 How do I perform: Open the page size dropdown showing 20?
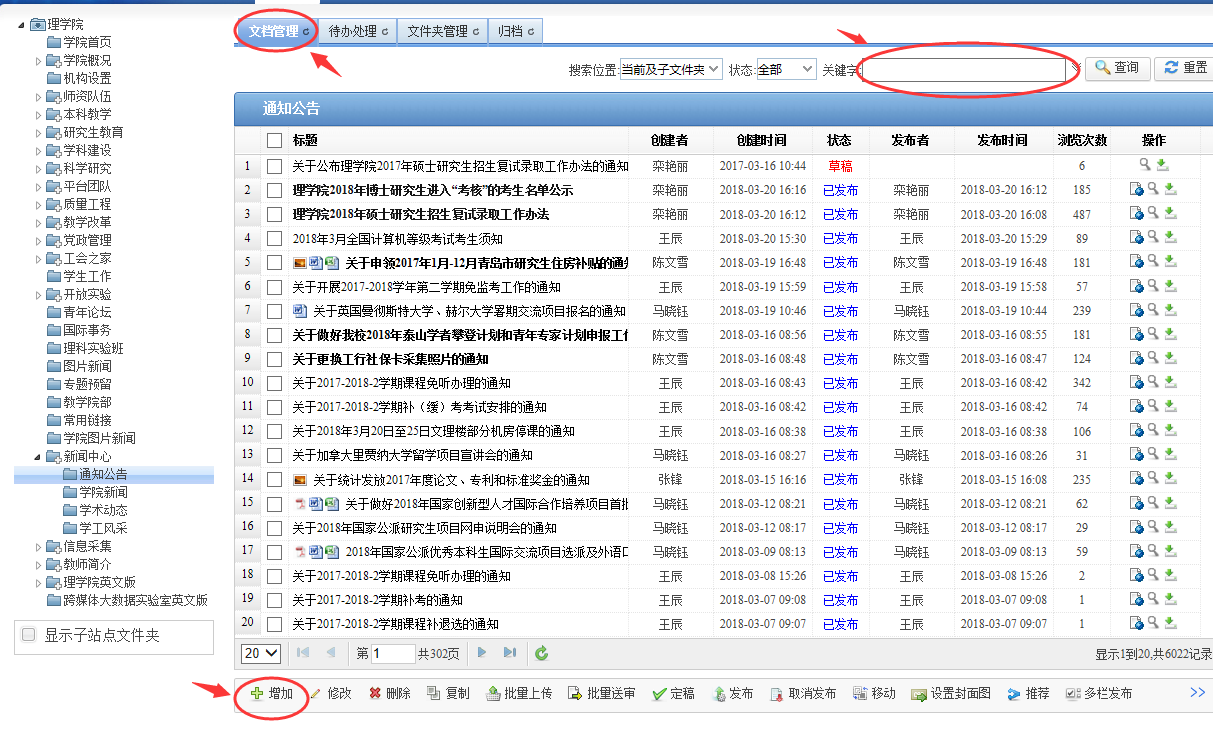pos(261,653)
